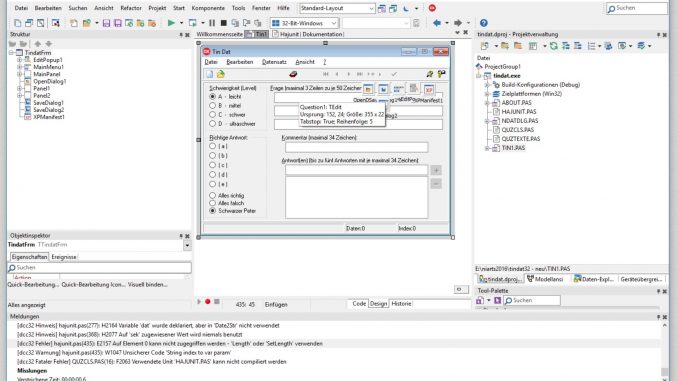
Task: Click the green Run (Start) arrow
Action: (171, 23)
